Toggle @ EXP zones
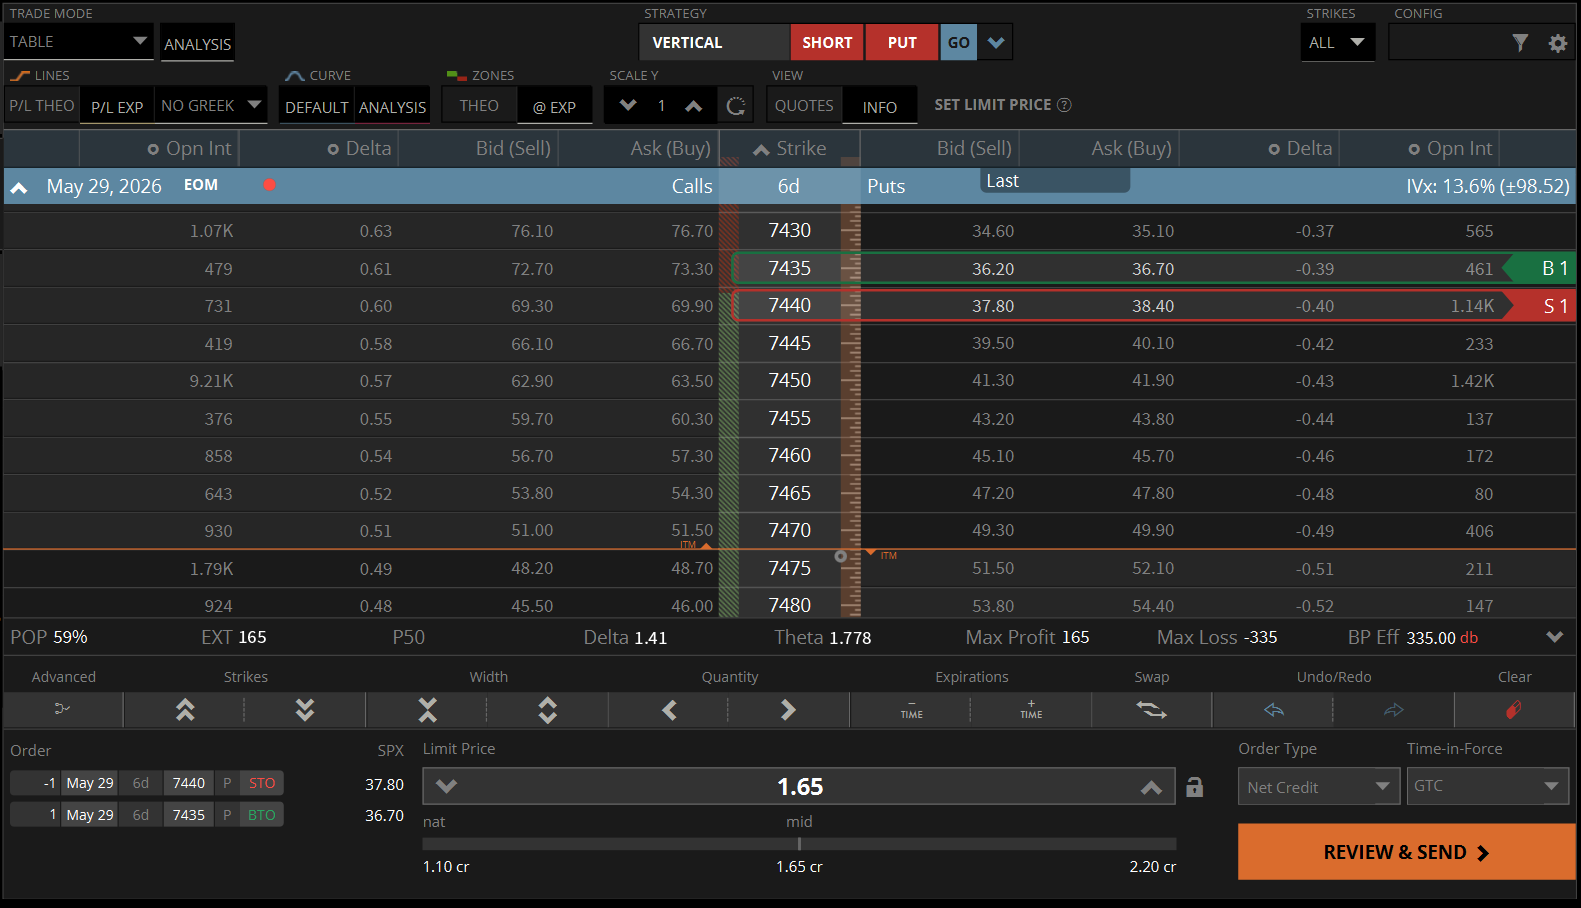 tap(554, 106)
